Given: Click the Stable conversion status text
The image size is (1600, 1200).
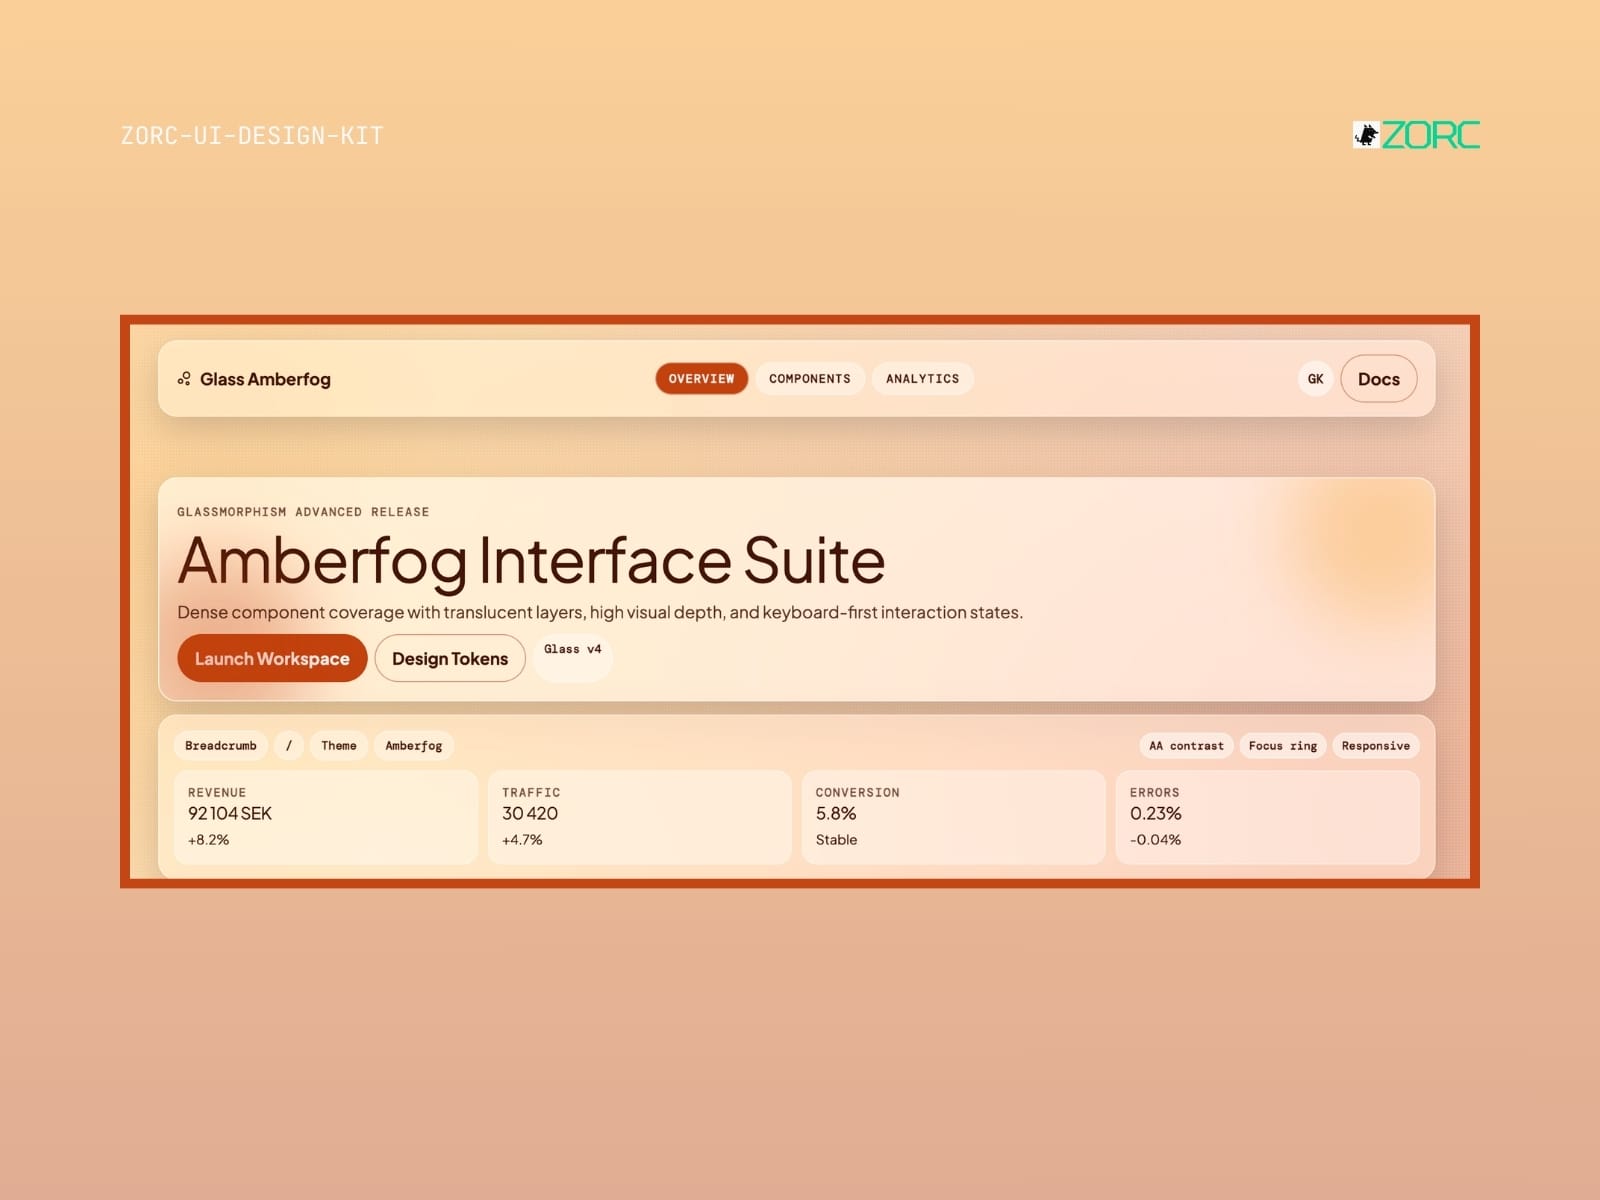Looking at the screenshot, I should [x=836, y=840].
